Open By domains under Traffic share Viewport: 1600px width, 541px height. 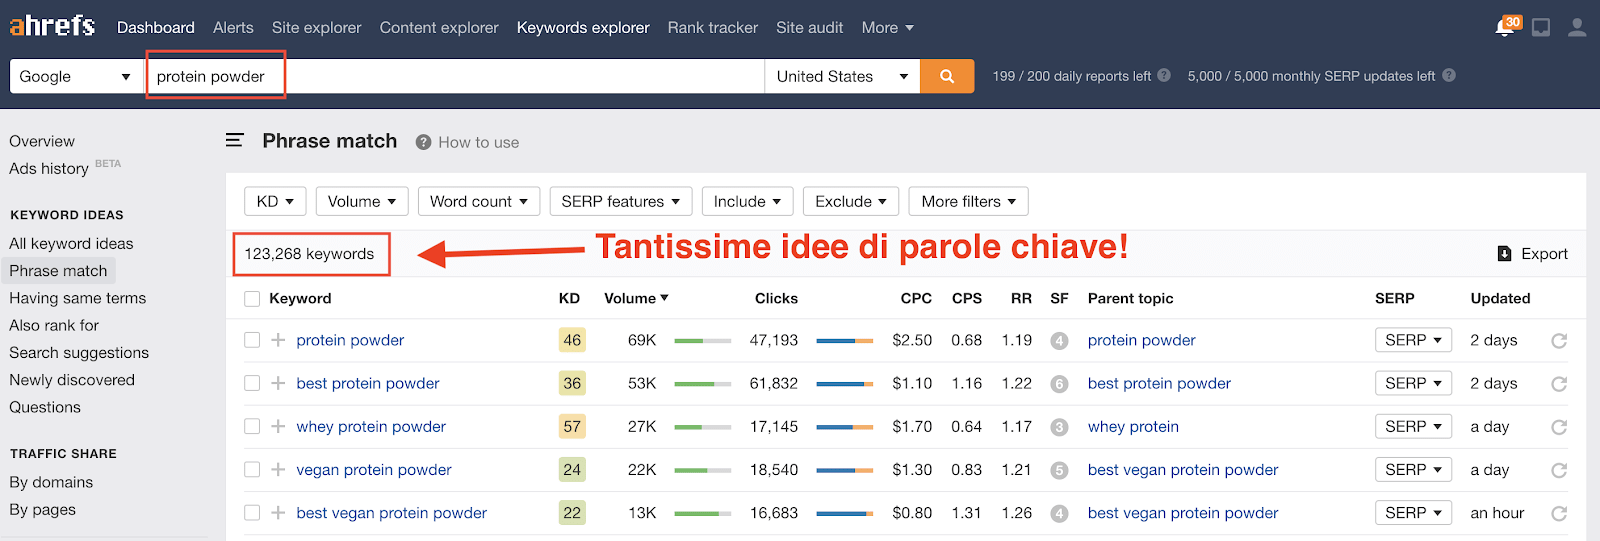[x=51, y=482]
